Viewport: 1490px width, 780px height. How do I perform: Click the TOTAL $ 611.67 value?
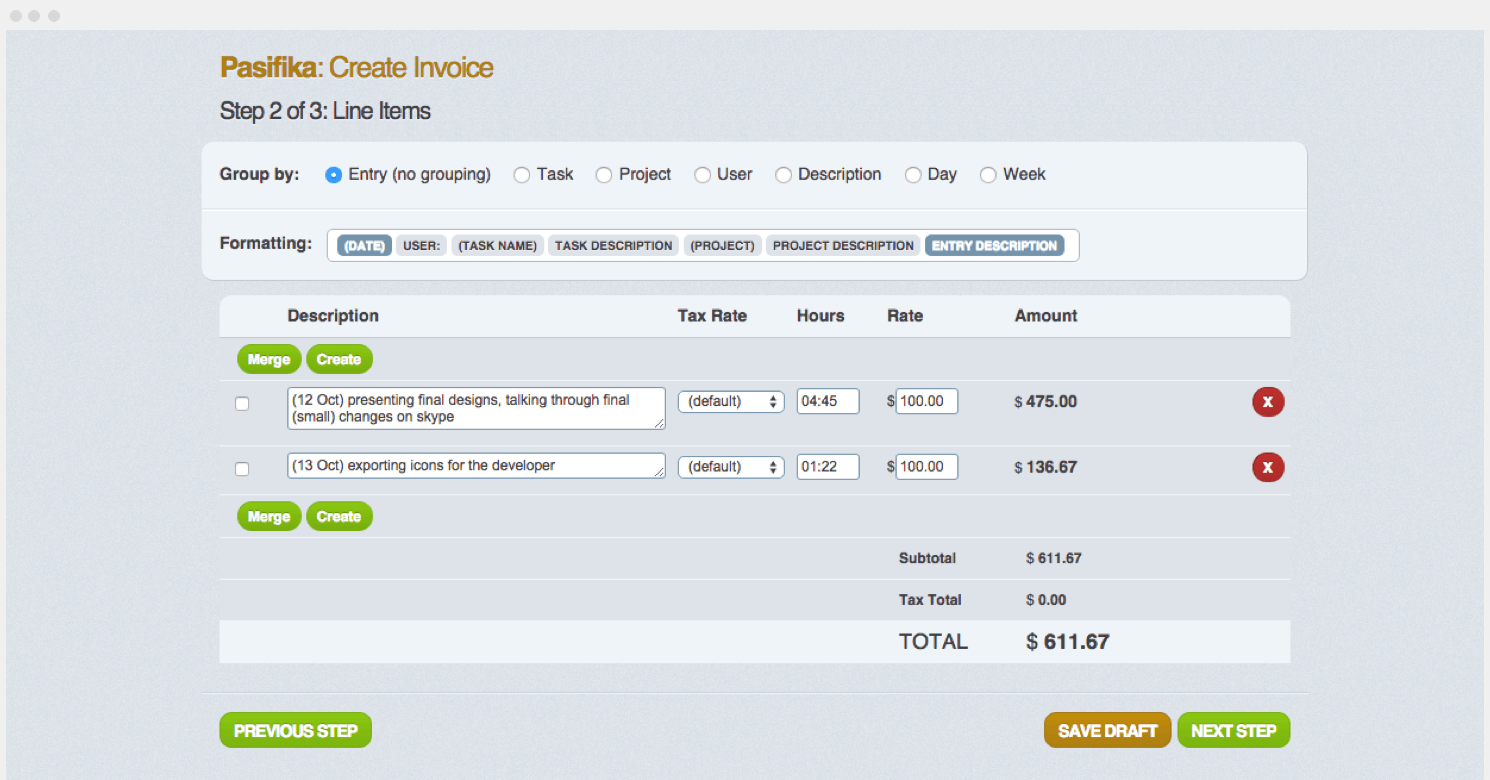click(x=1068, y=642)
